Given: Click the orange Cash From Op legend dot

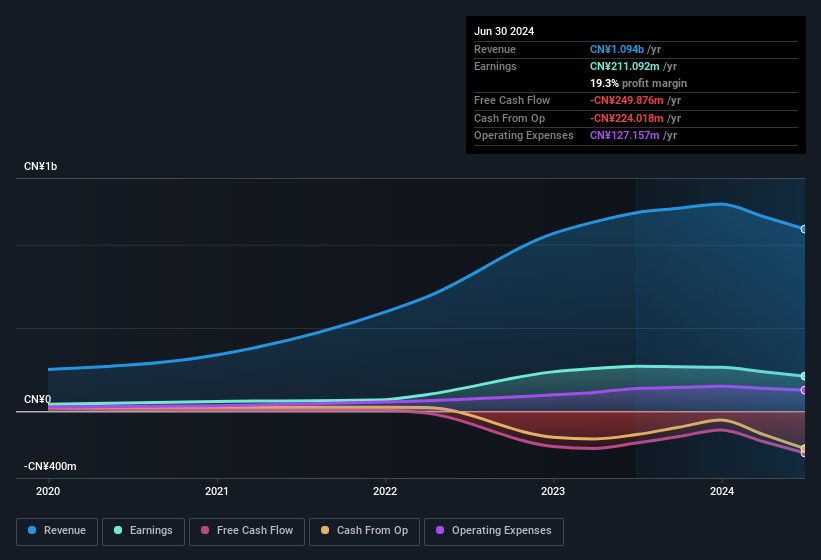Looking at the screenshot, I should (x=325, y=530).
